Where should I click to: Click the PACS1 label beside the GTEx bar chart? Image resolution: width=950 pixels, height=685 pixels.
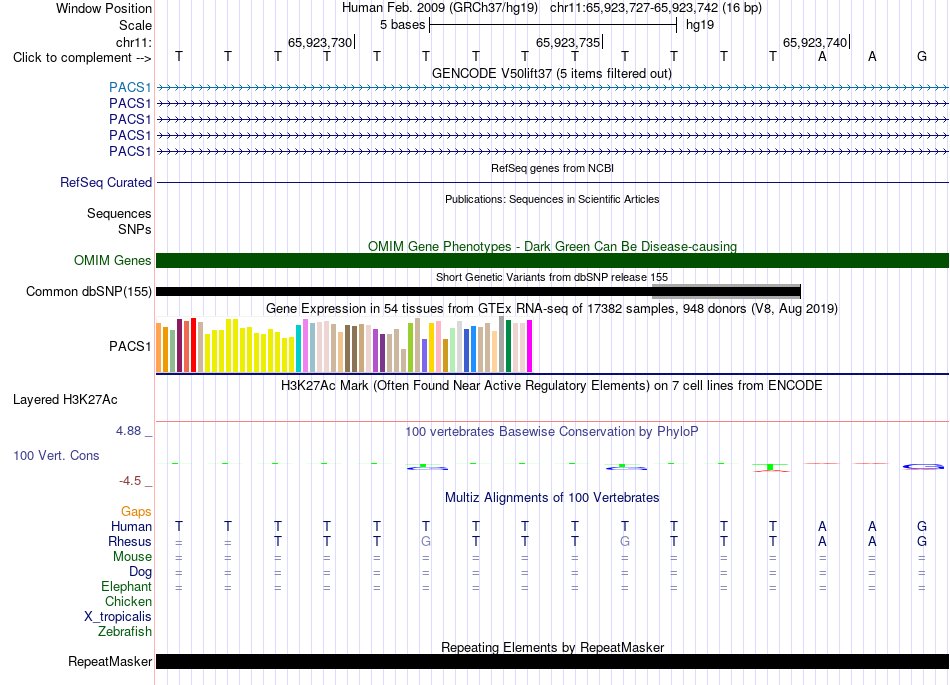(x=130, y=346)
